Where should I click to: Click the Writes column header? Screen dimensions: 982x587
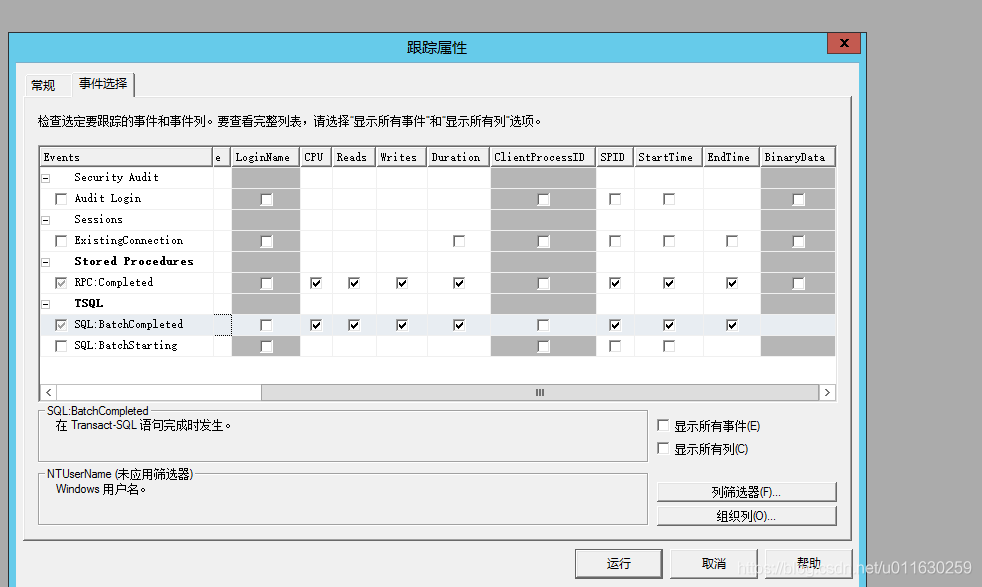[401, 157]
